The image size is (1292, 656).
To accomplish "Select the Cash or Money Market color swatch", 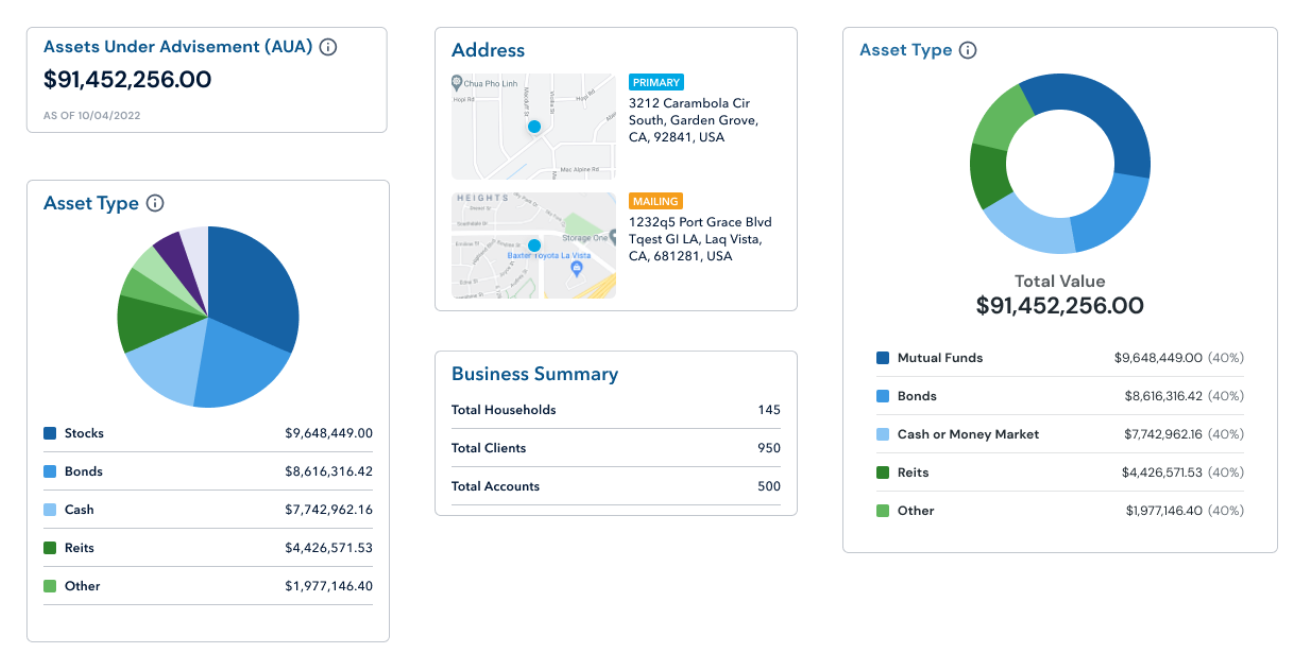I will [x=882, y=434].
